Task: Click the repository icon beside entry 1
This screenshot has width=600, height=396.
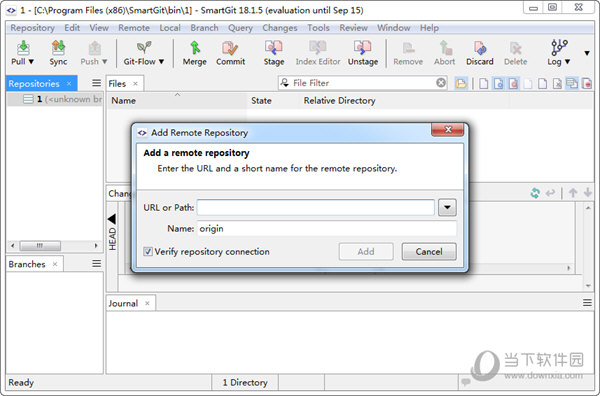Action: pos(28,99)
